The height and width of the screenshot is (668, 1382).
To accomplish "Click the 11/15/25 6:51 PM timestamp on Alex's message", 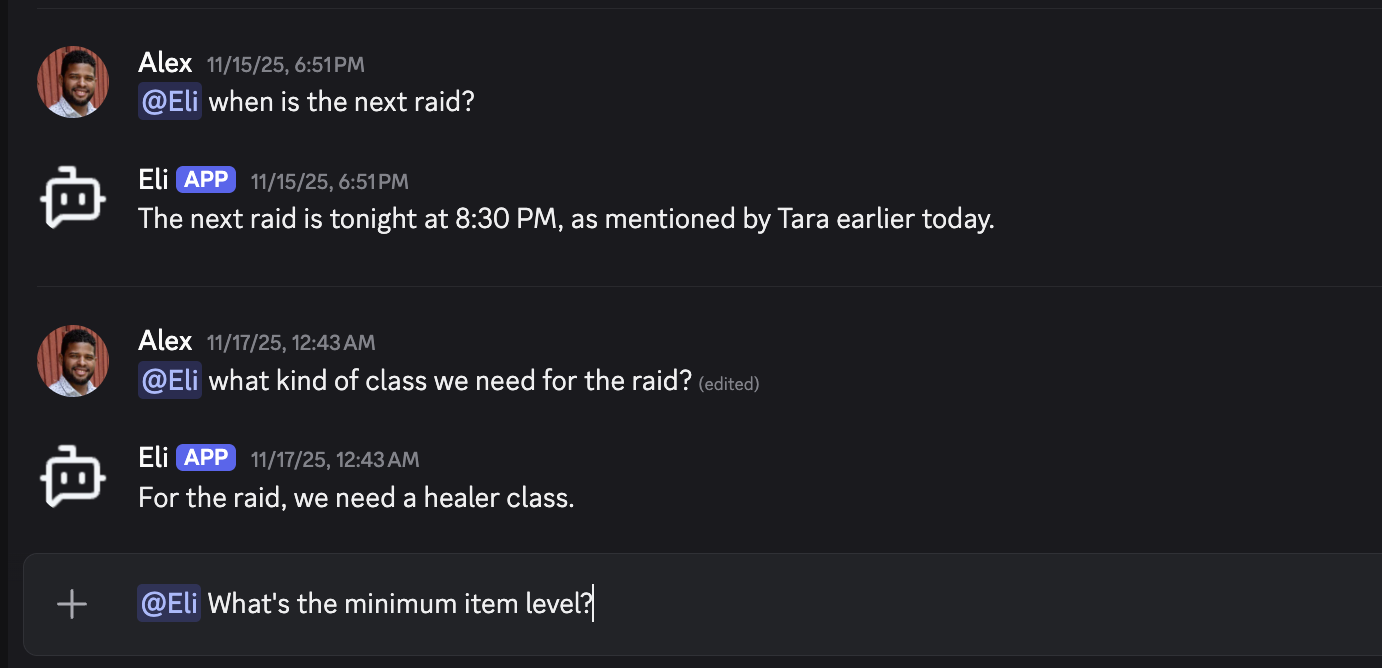I will click(285, 65).
